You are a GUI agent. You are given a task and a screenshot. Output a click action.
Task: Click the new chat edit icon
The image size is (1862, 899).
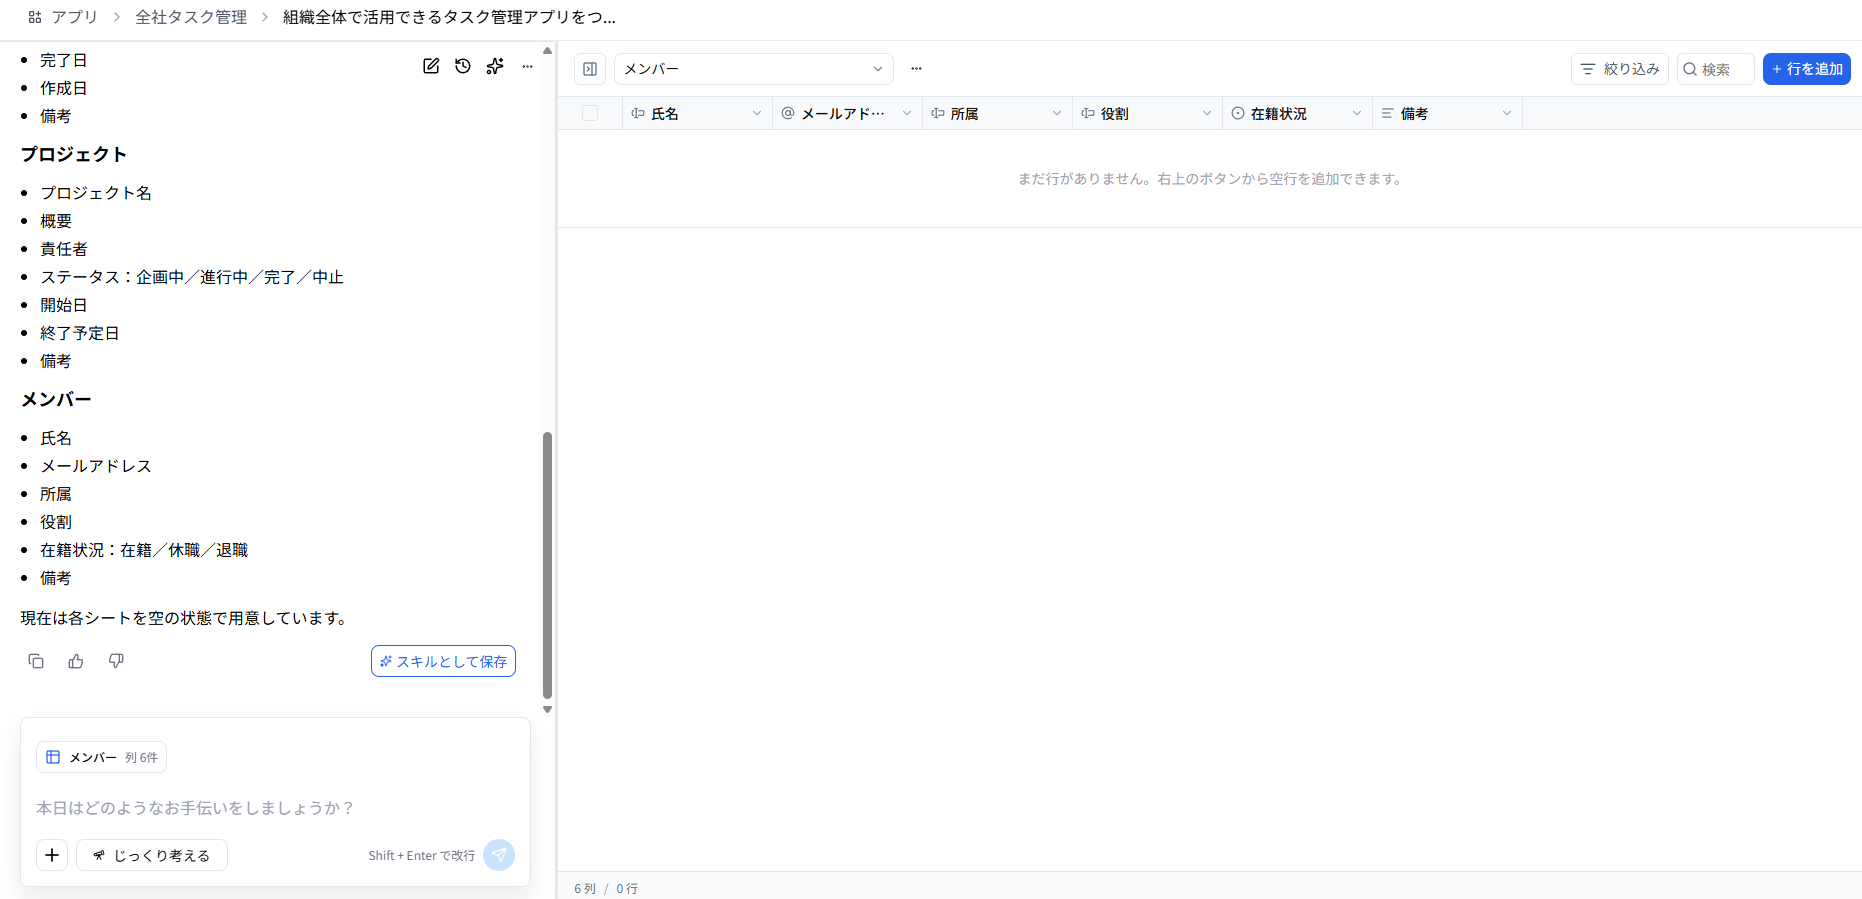tap(431, 66)
